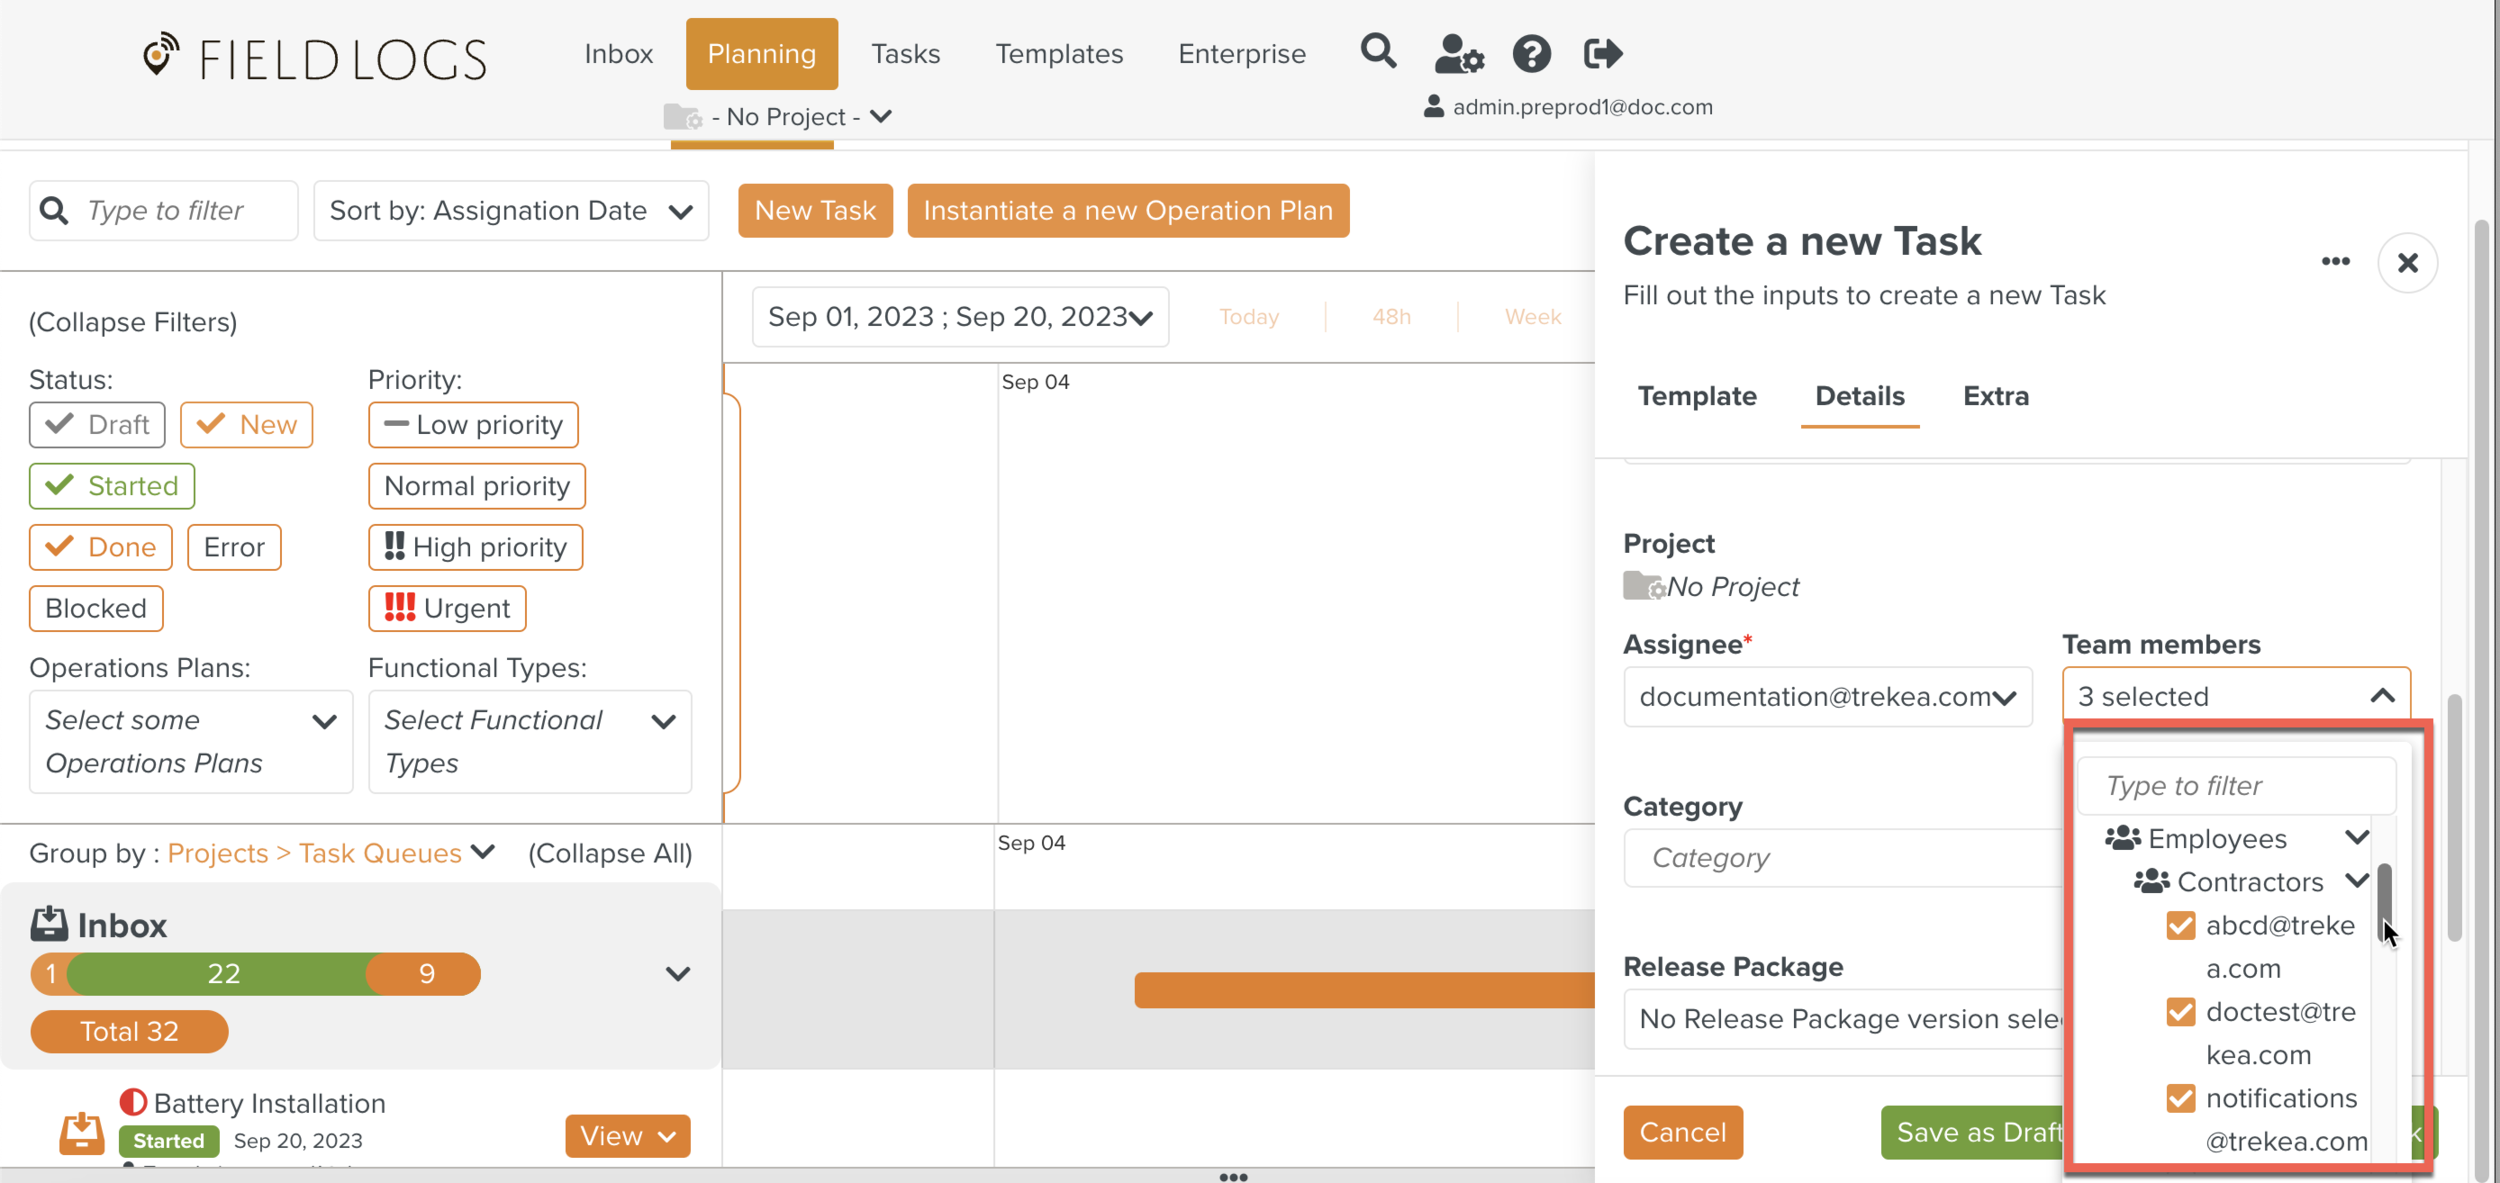Open the Operations Plans select dropdown
2500x1183 pixels.
(191, 741)
